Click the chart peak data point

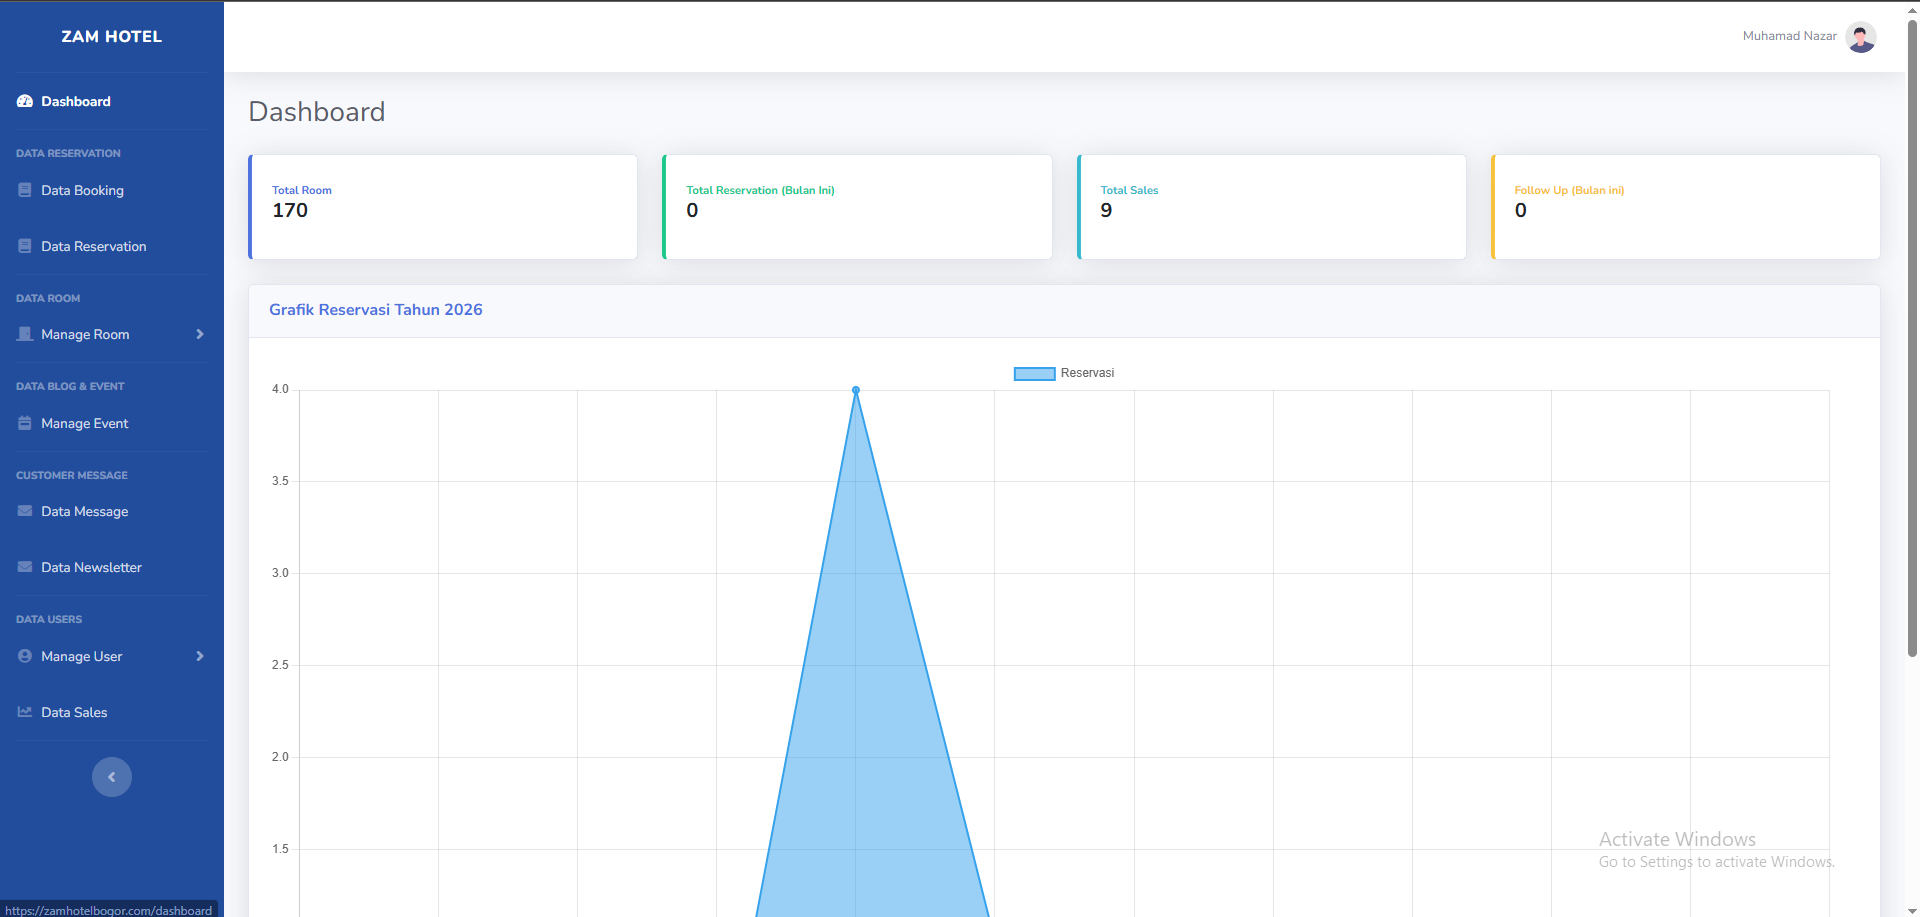coord(856,390)
